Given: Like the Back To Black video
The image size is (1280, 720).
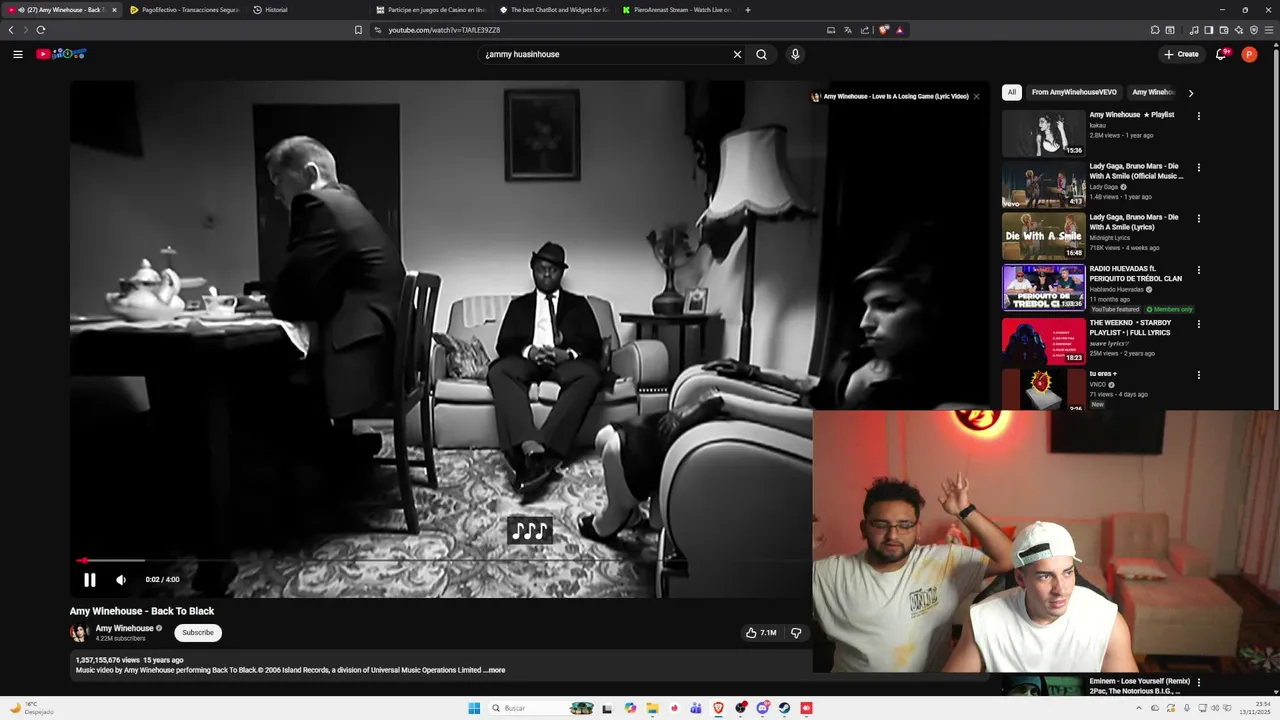Looking at the screenshot, I should (x=761, y=633).
